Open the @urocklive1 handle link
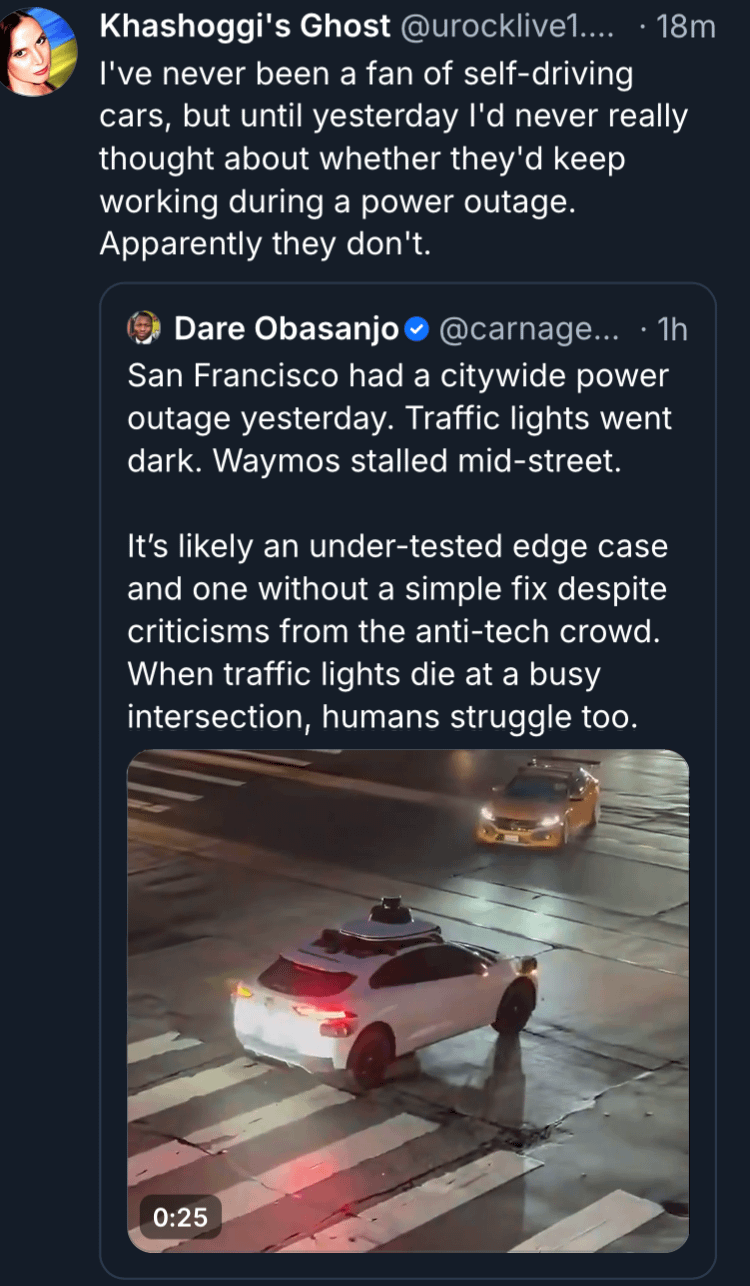 [x=511, y=27]
